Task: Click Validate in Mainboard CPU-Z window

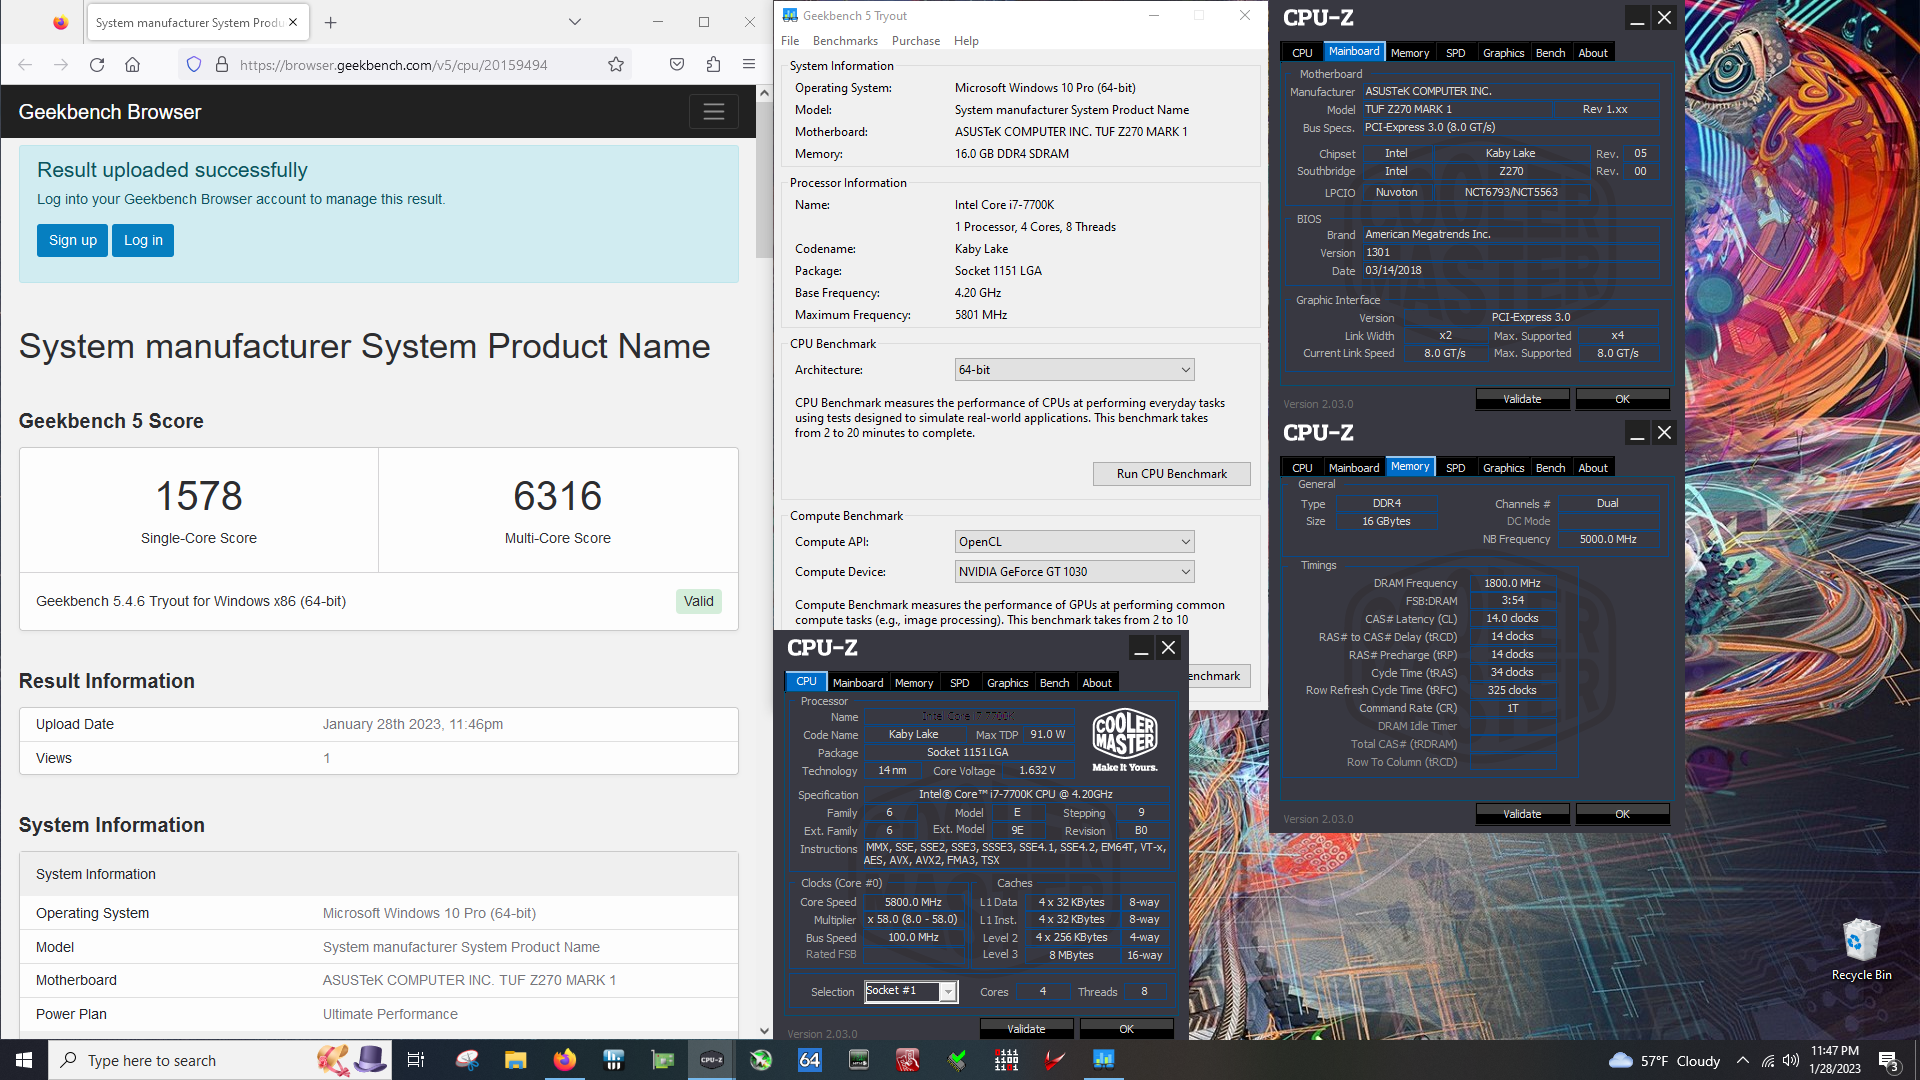Action: (x=1522, y=399)
